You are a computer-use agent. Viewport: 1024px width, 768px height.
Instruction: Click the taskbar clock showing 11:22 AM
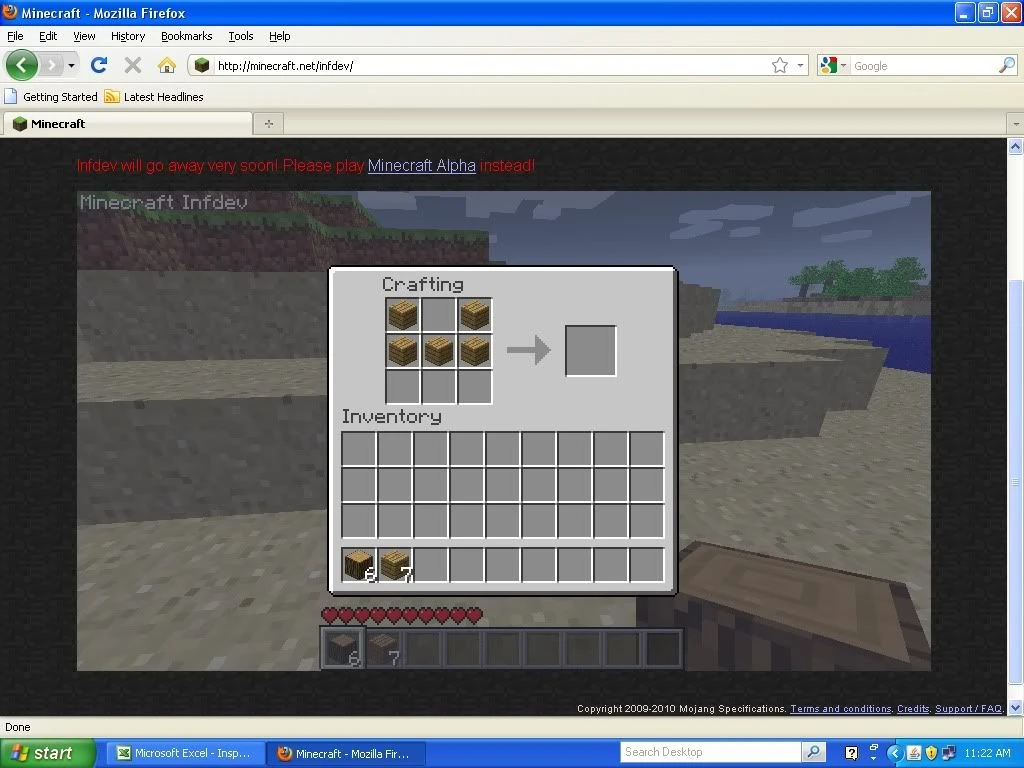pos(987,753)
